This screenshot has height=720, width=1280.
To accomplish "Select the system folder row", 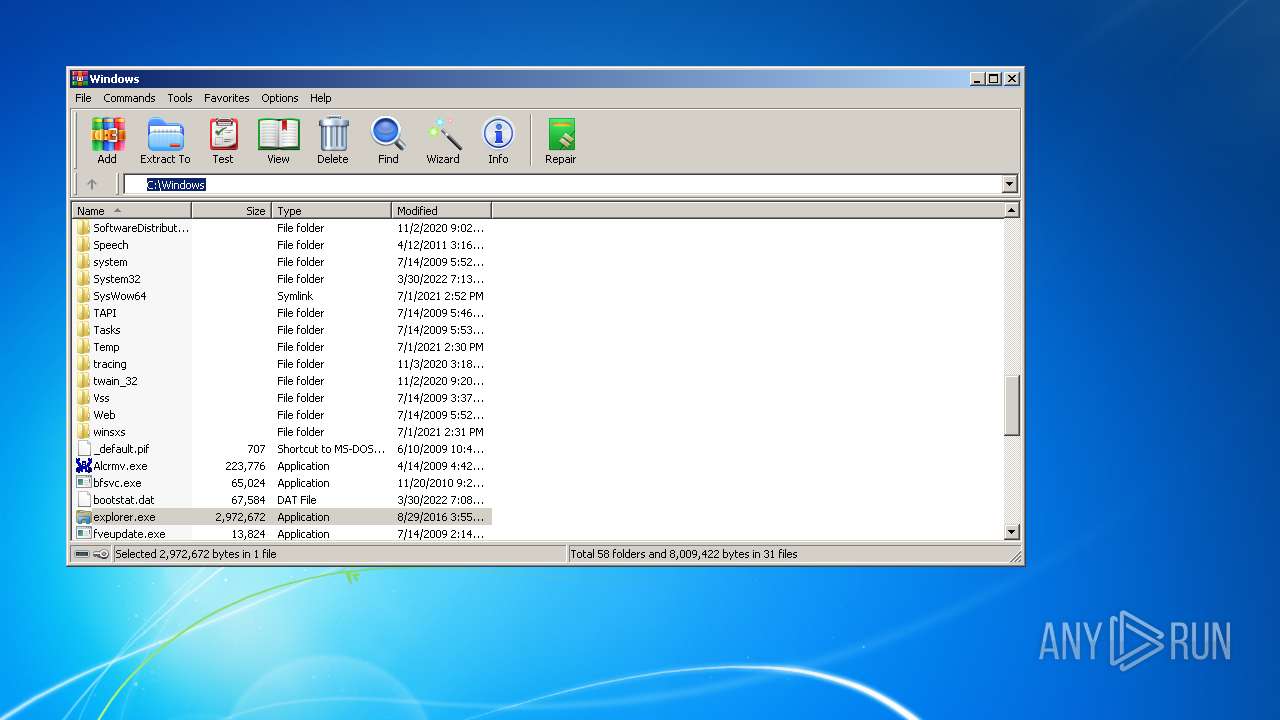I will click(281, 262).
